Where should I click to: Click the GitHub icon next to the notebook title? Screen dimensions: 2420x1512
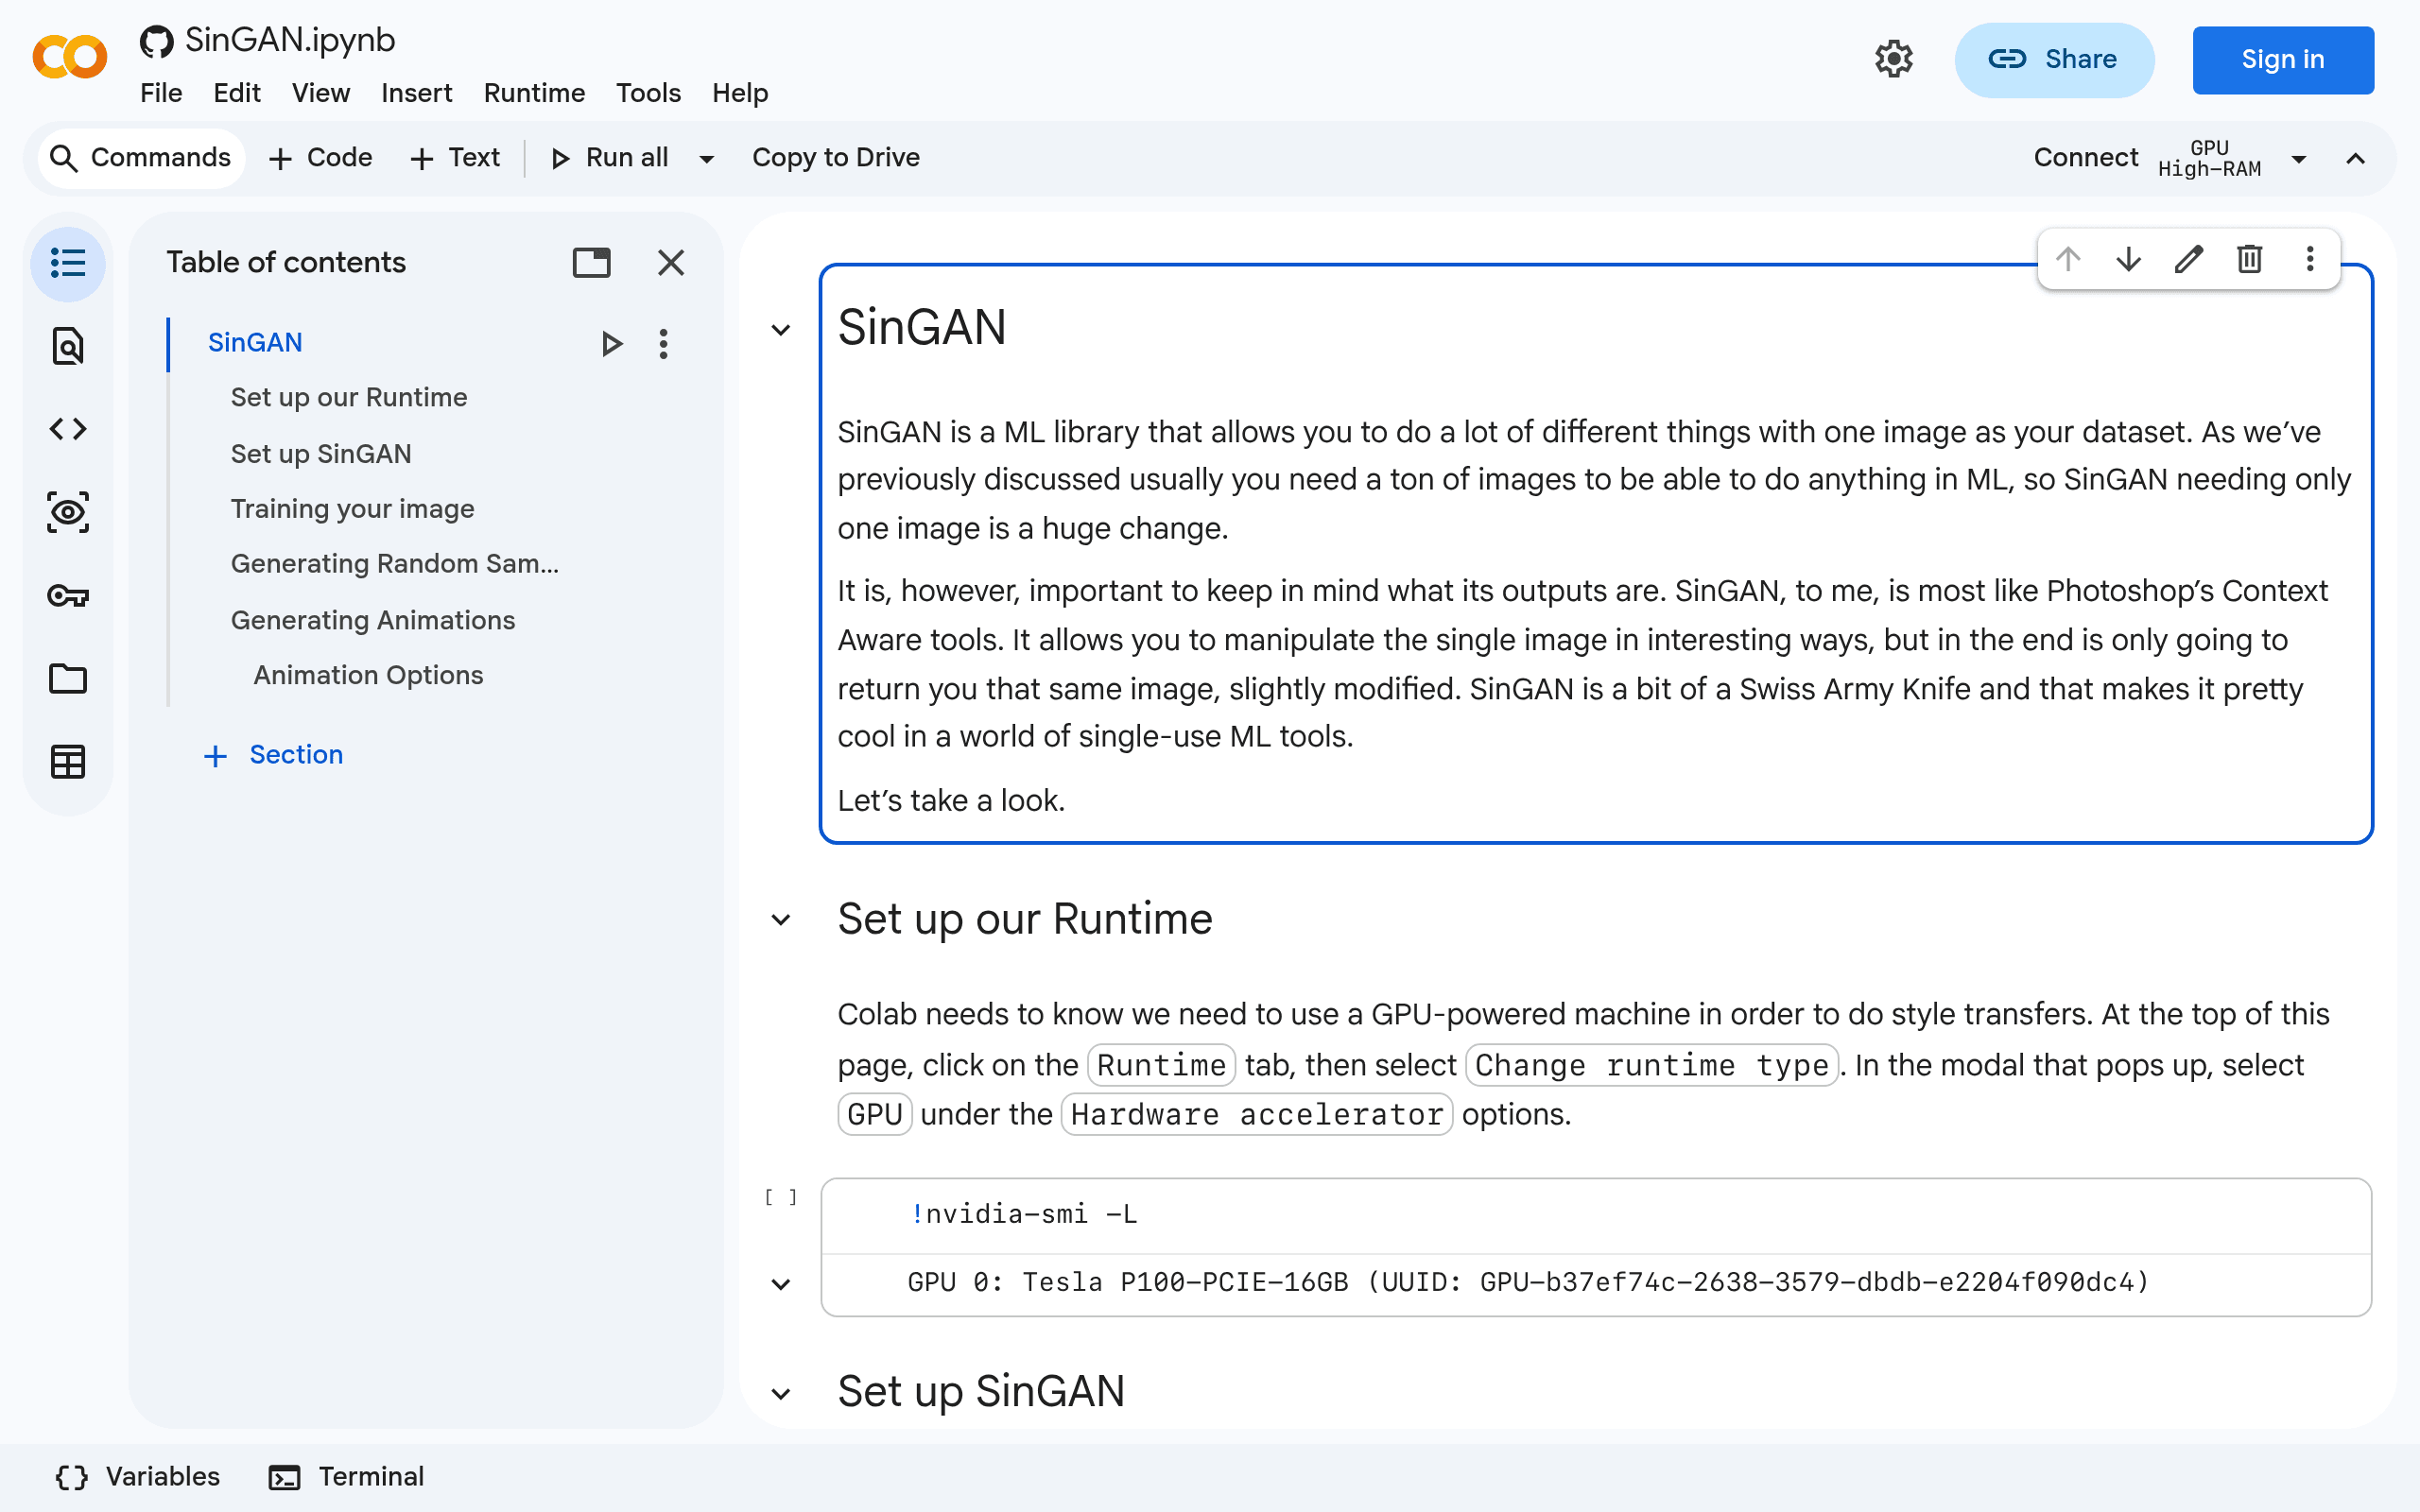click(x=156, y=41)
